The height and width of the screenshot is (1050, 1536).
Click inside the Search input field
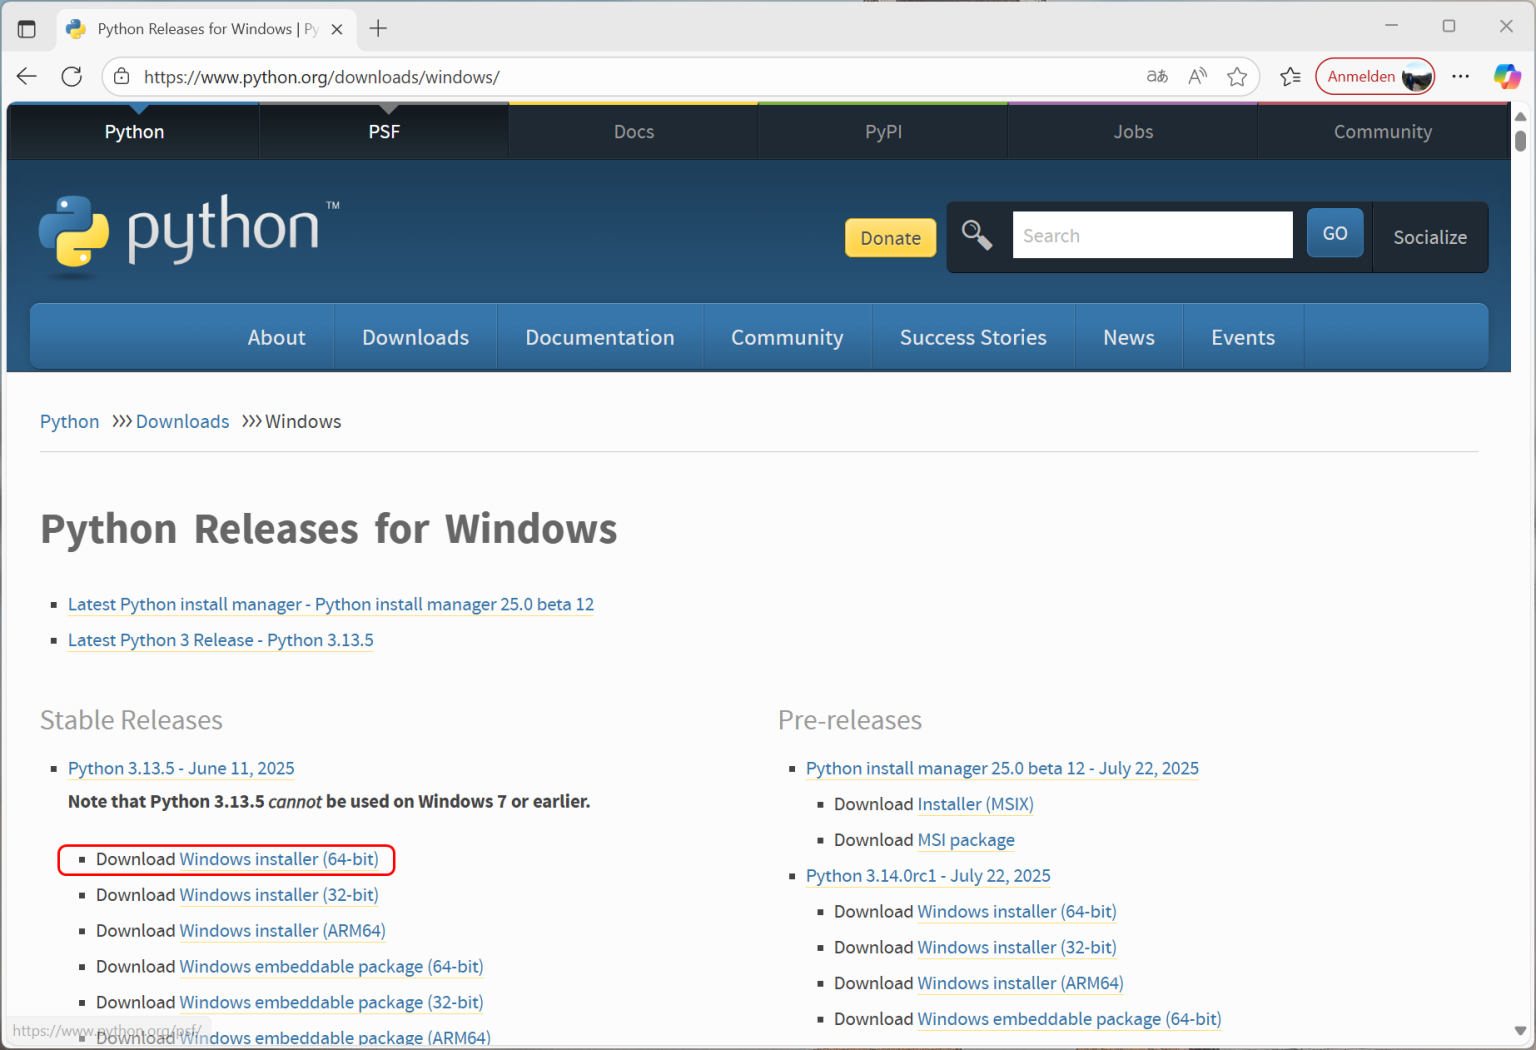click(x=1152, y=235)
